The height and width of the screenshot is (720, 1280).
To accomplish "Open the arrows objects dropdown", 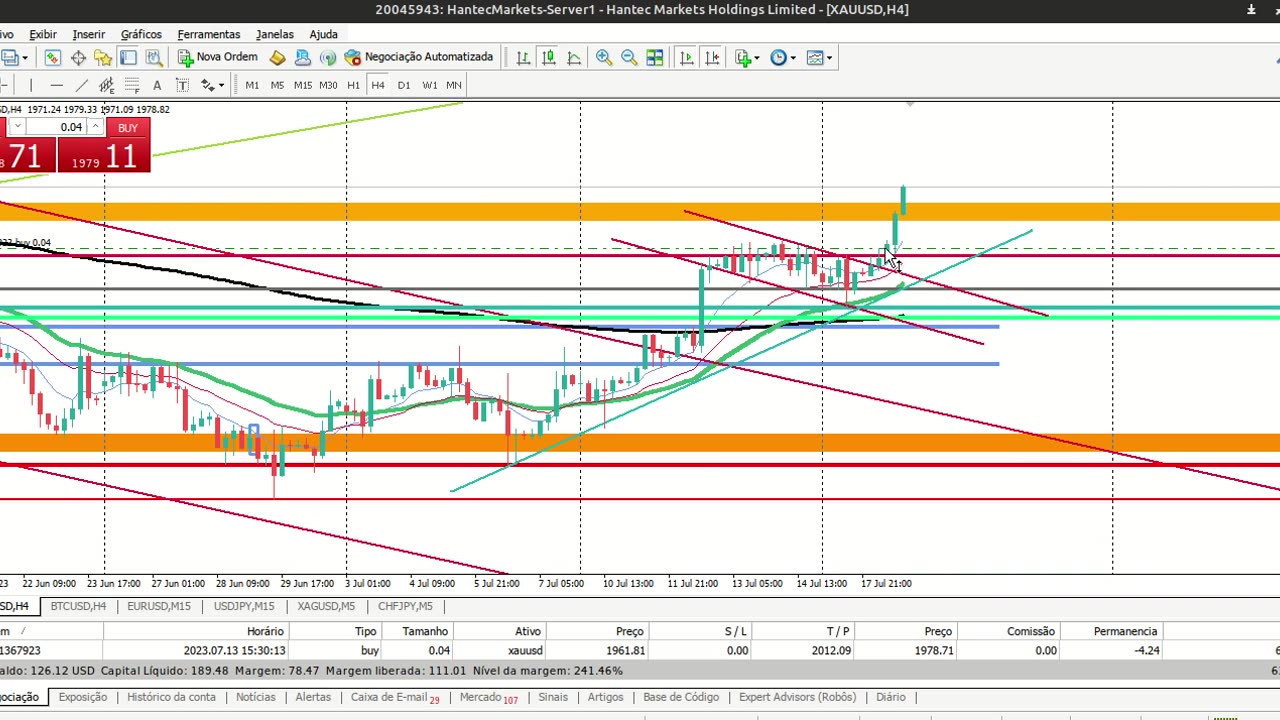I will pos(212,85).
